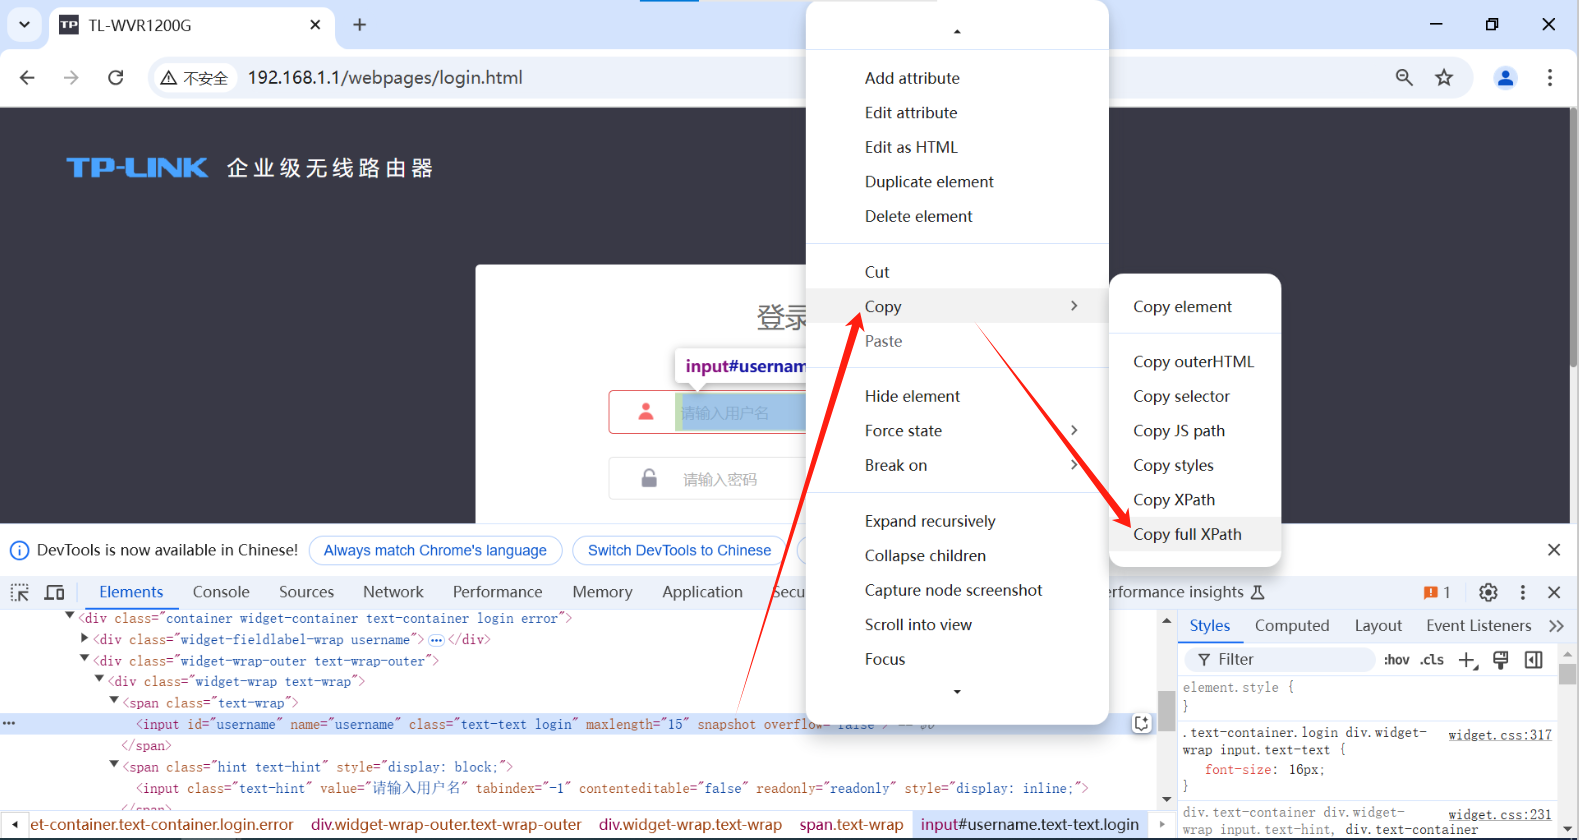This screenshot has height=840, width=1579.
Task: Click Always match Chrome's language button
Action: pos(435,550)
